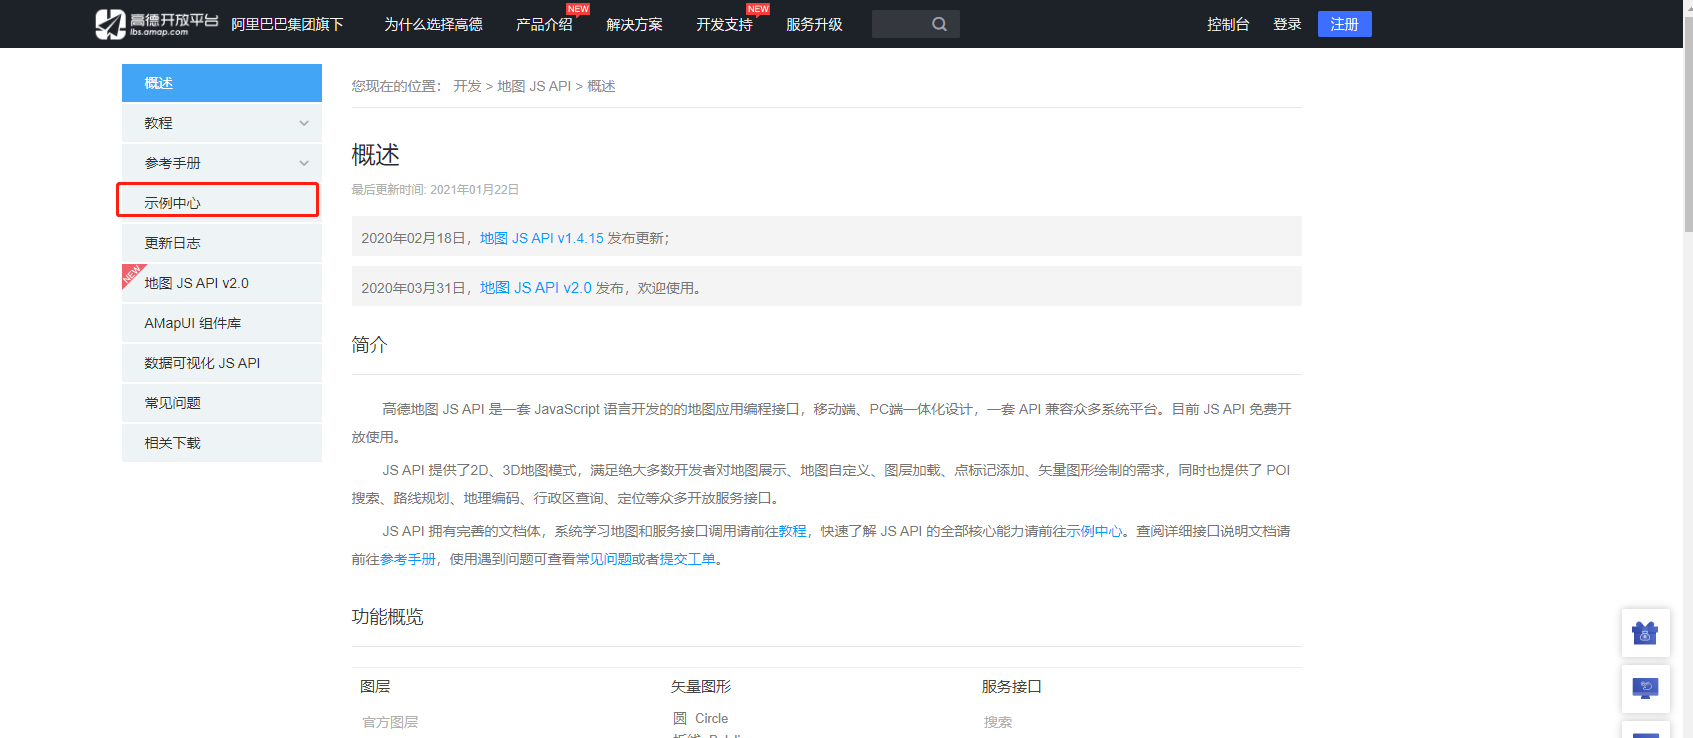Click 圆 Circle in the table
Viewport: 1693px width, 738px height.
(x=700, y=718)
